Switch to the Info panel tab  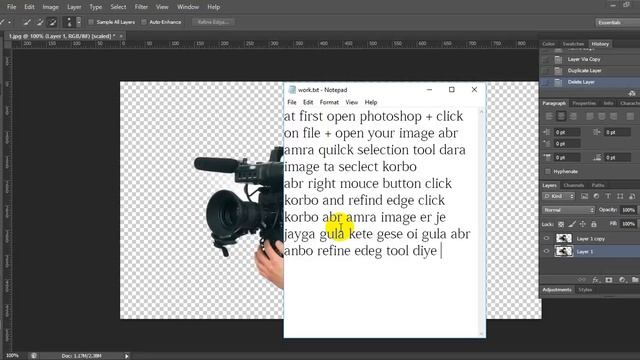(x=608, y=103)
